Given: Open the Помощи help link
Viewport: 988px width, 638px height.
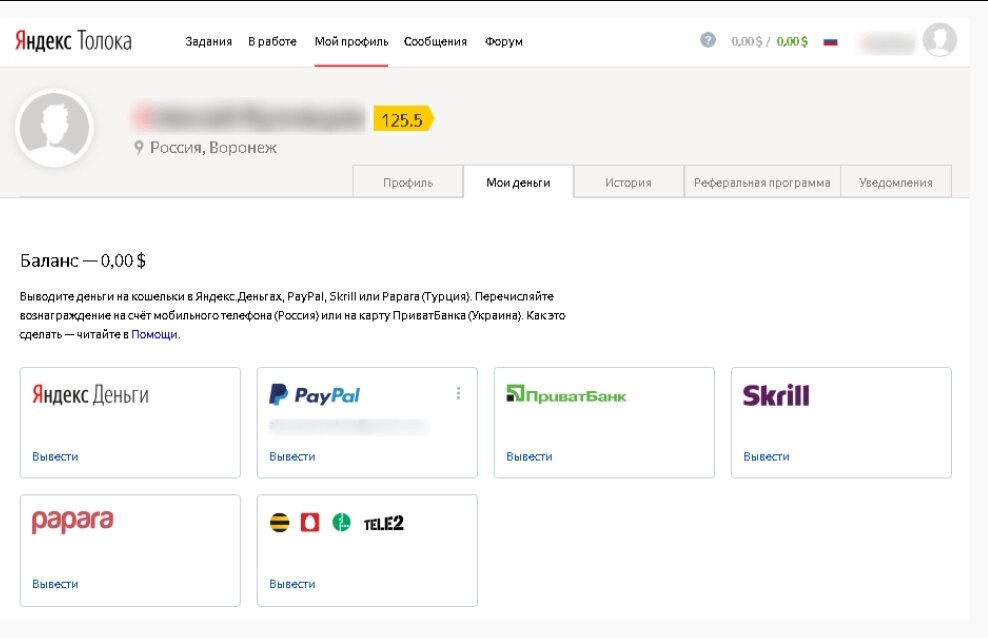Looking at the screenshot, I should pos(154,334).
